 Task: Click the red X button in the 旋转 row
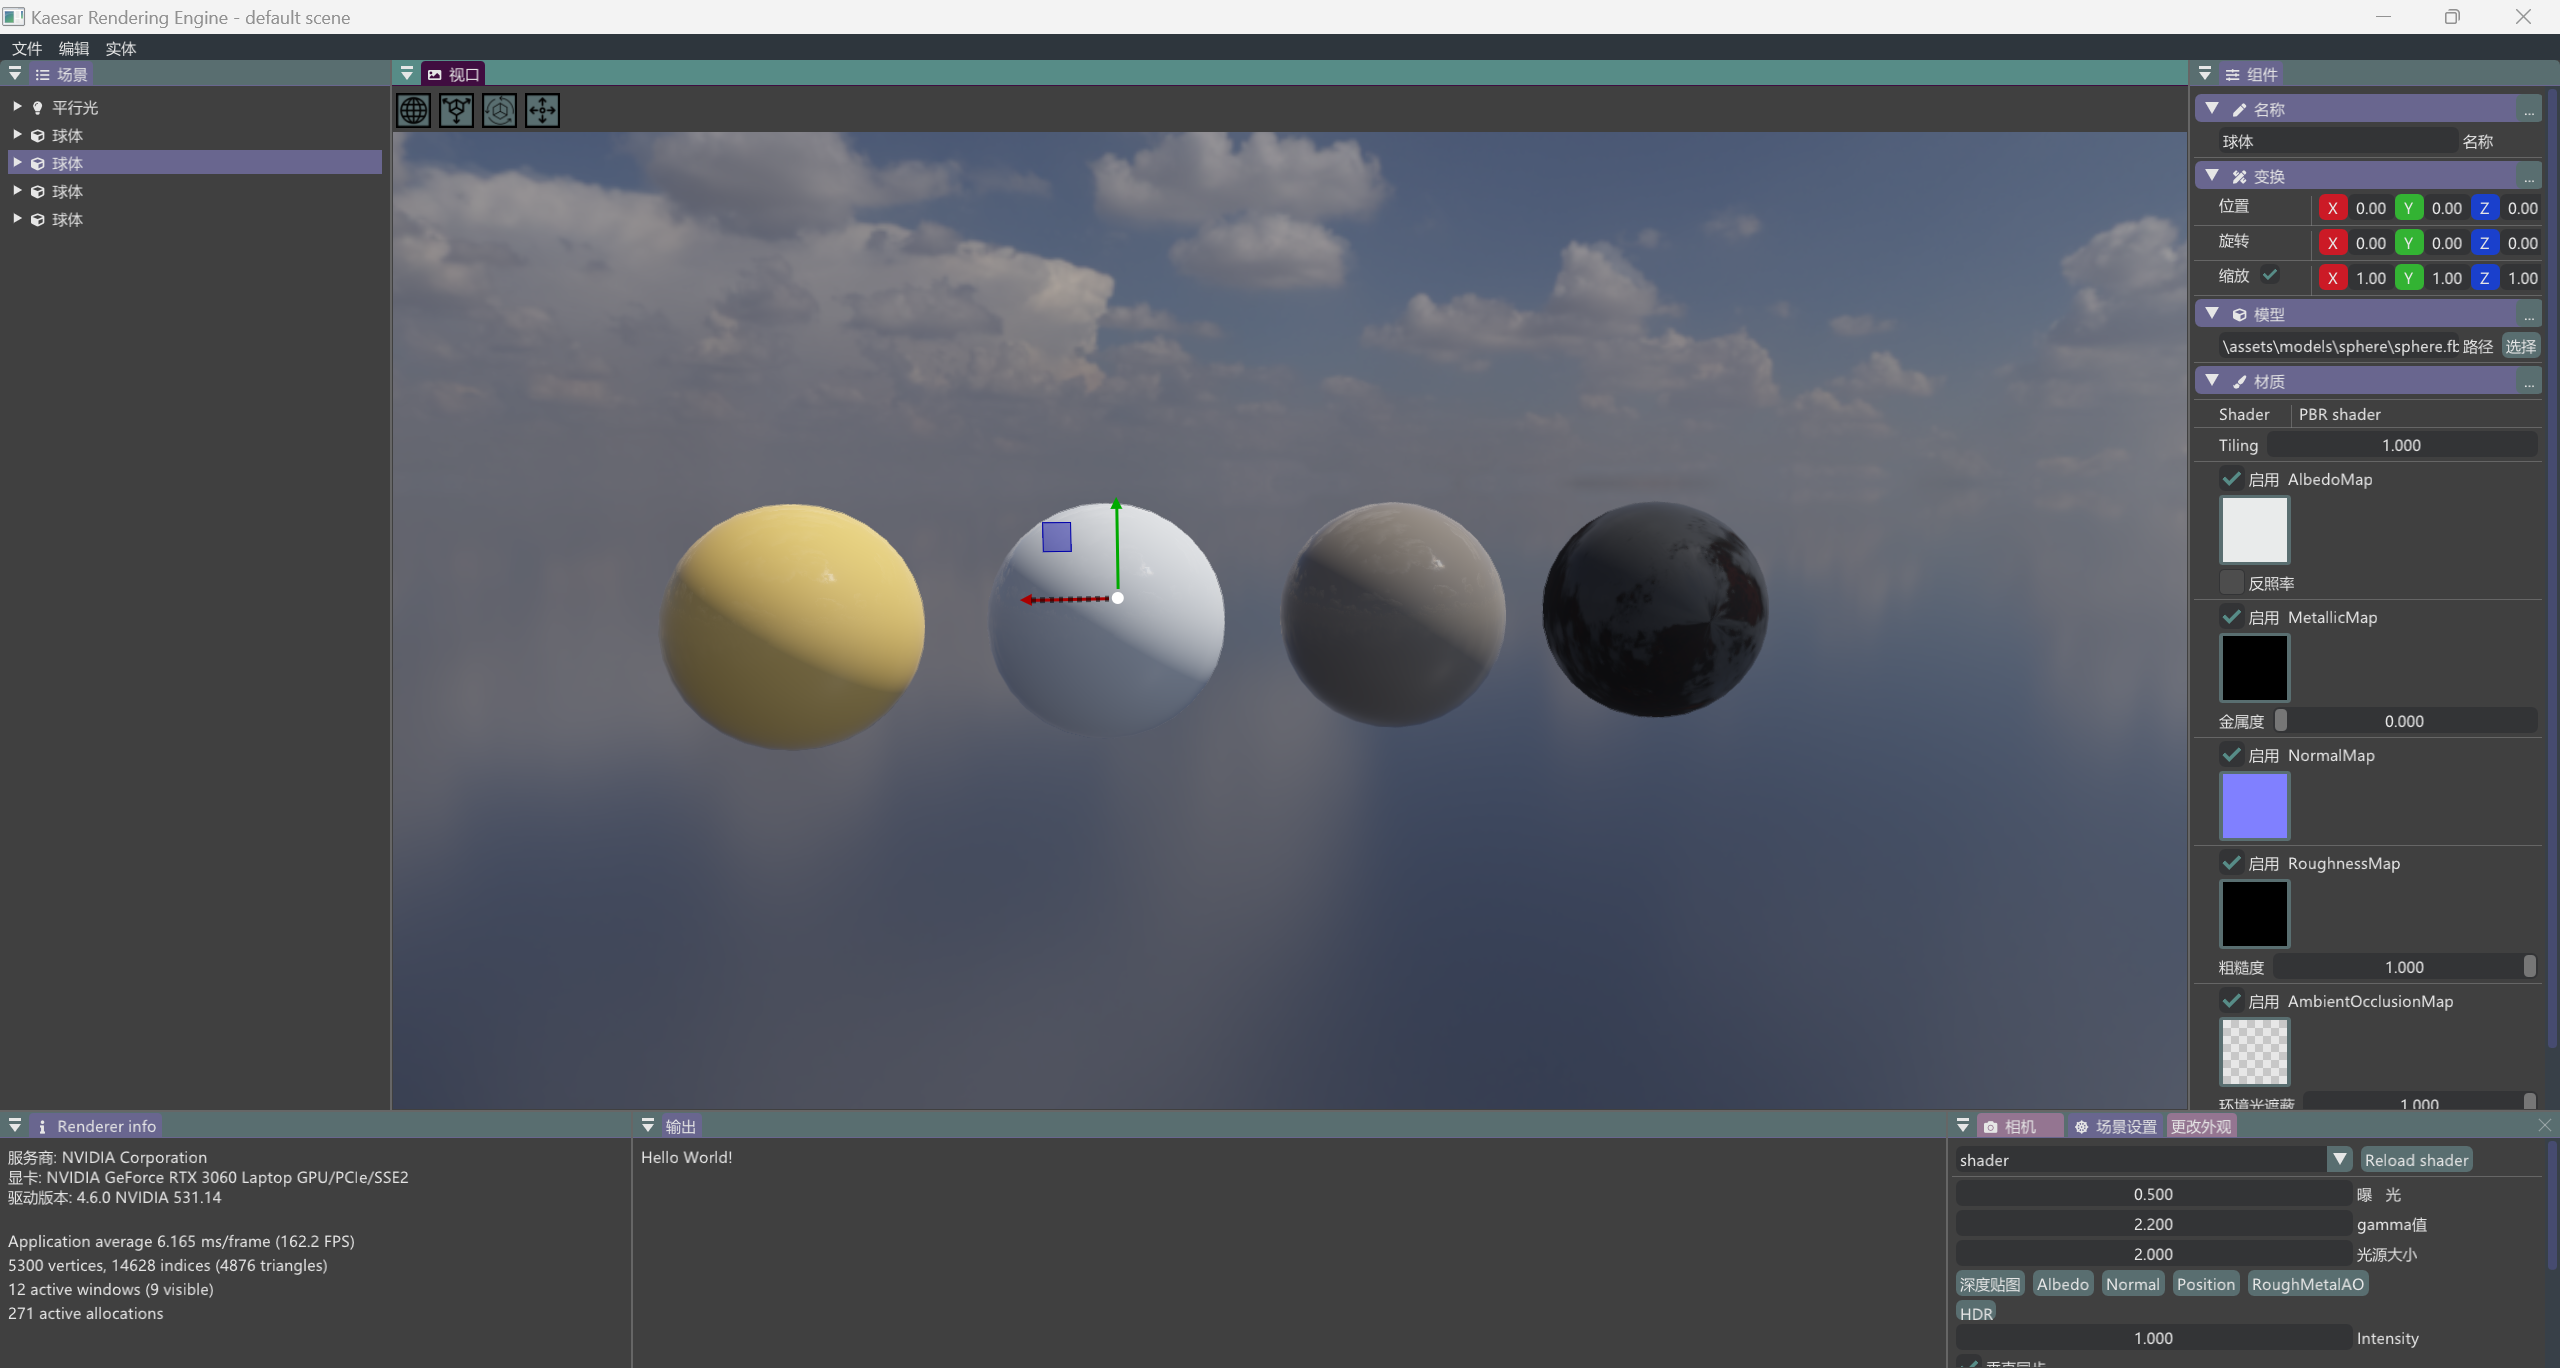(2332, 243)
